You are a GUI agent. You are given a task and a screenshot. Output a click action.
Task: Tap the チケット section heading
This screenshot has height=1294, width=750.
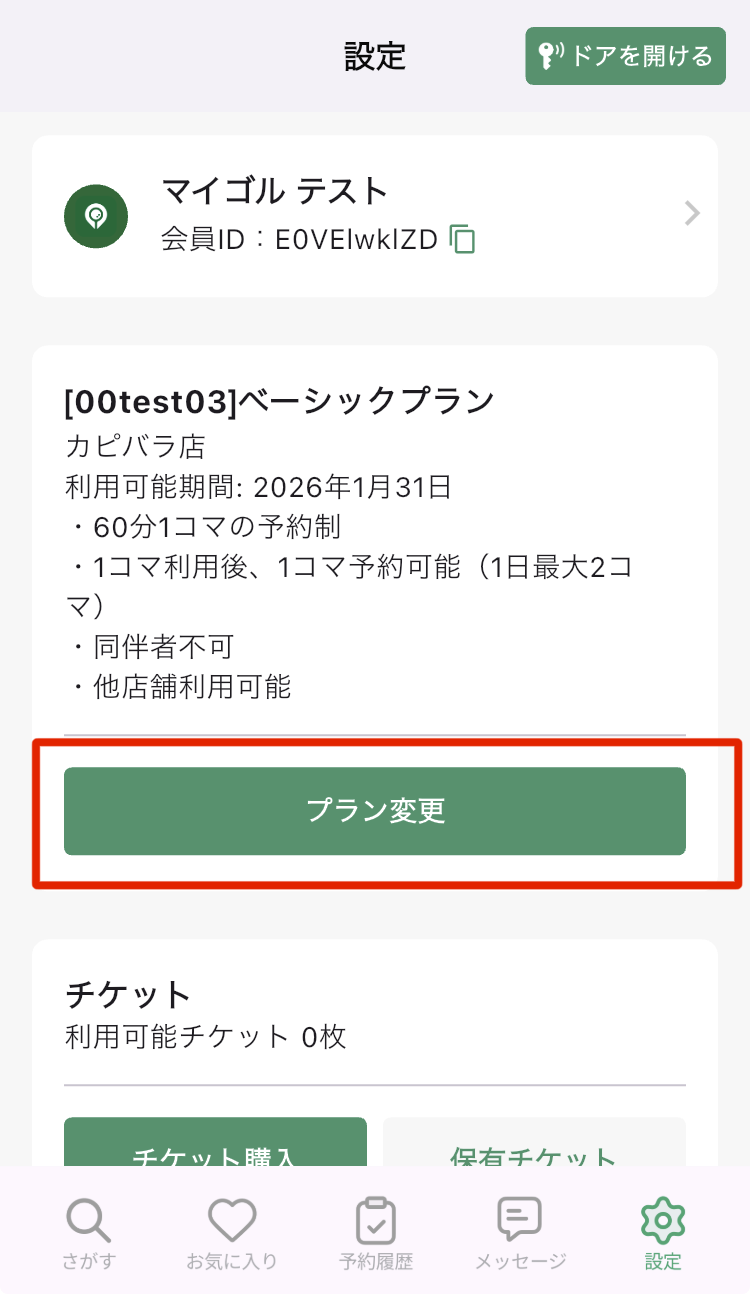pyautogui.click(x=128, y=995)
